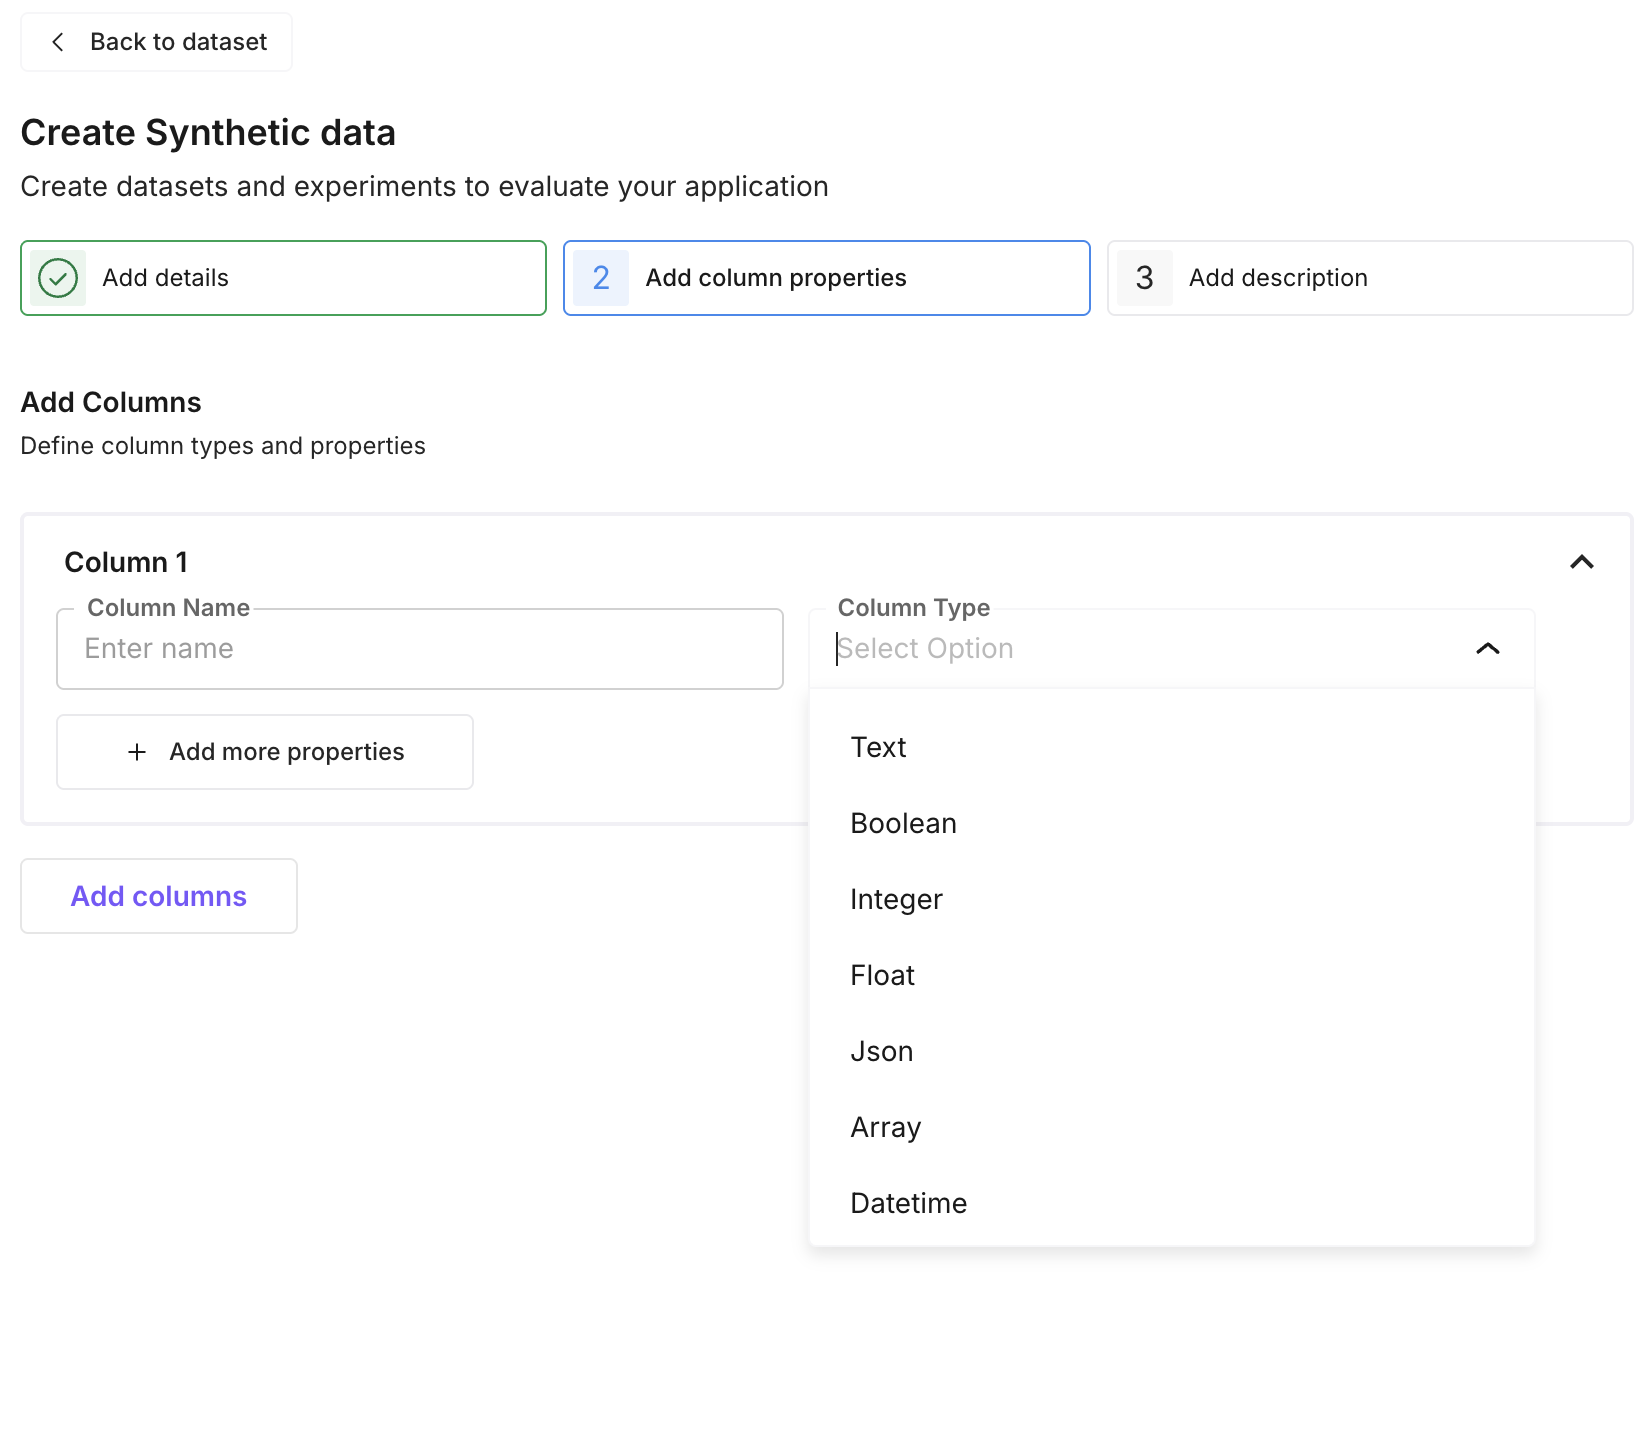1648x1442 pixels.
Task: Select the Boolean column type
Action: click(903, 823)
